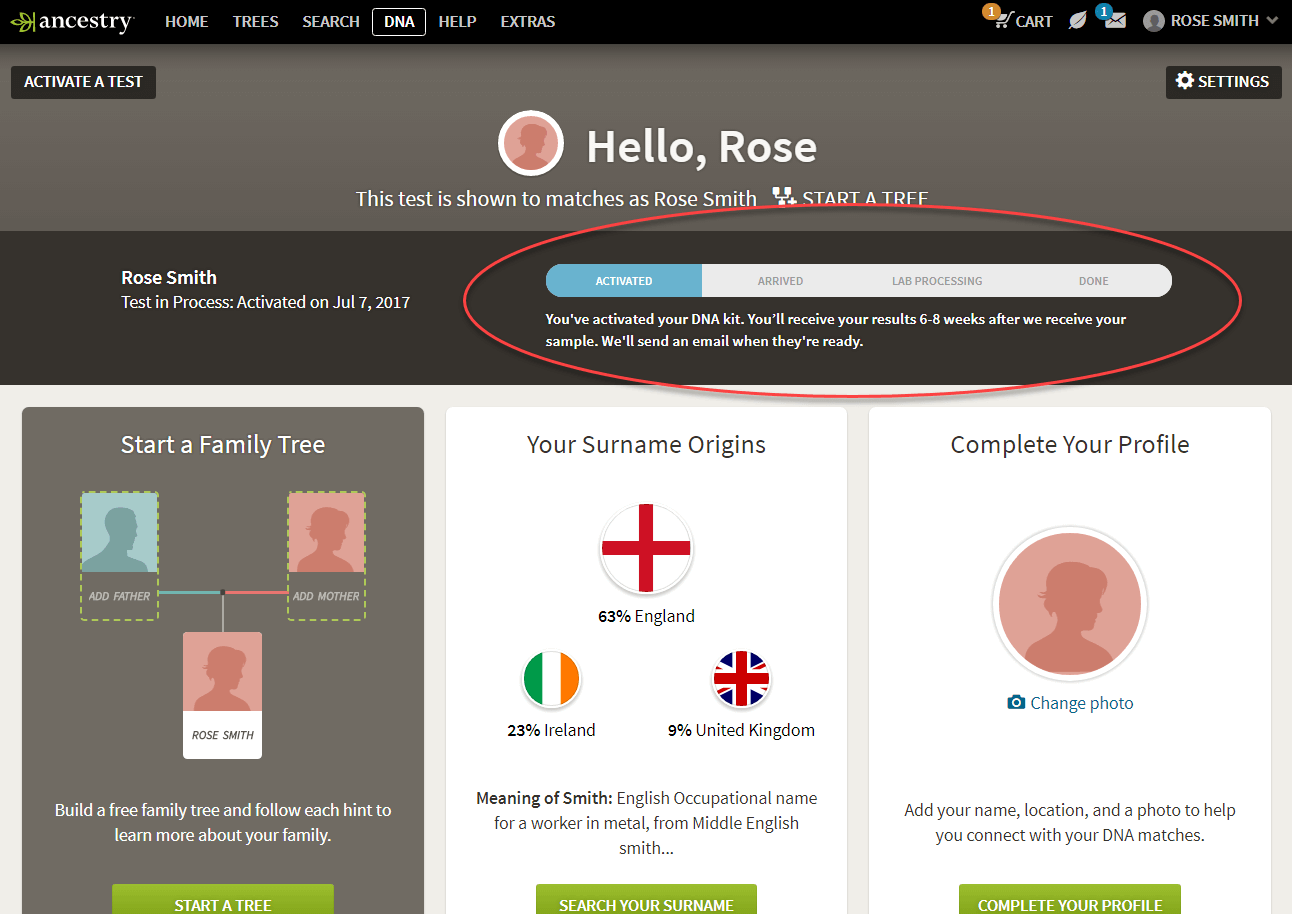This screenshot has height=914, width=1292.
Task: Click the COMPLETE YOUR PROFILE button
Action: coord(1070,900)
